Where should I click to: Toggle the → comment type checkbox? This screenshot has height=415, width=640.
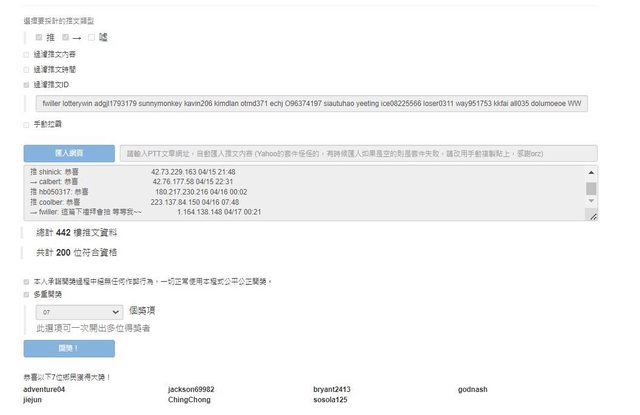click(x=65, y=37)
